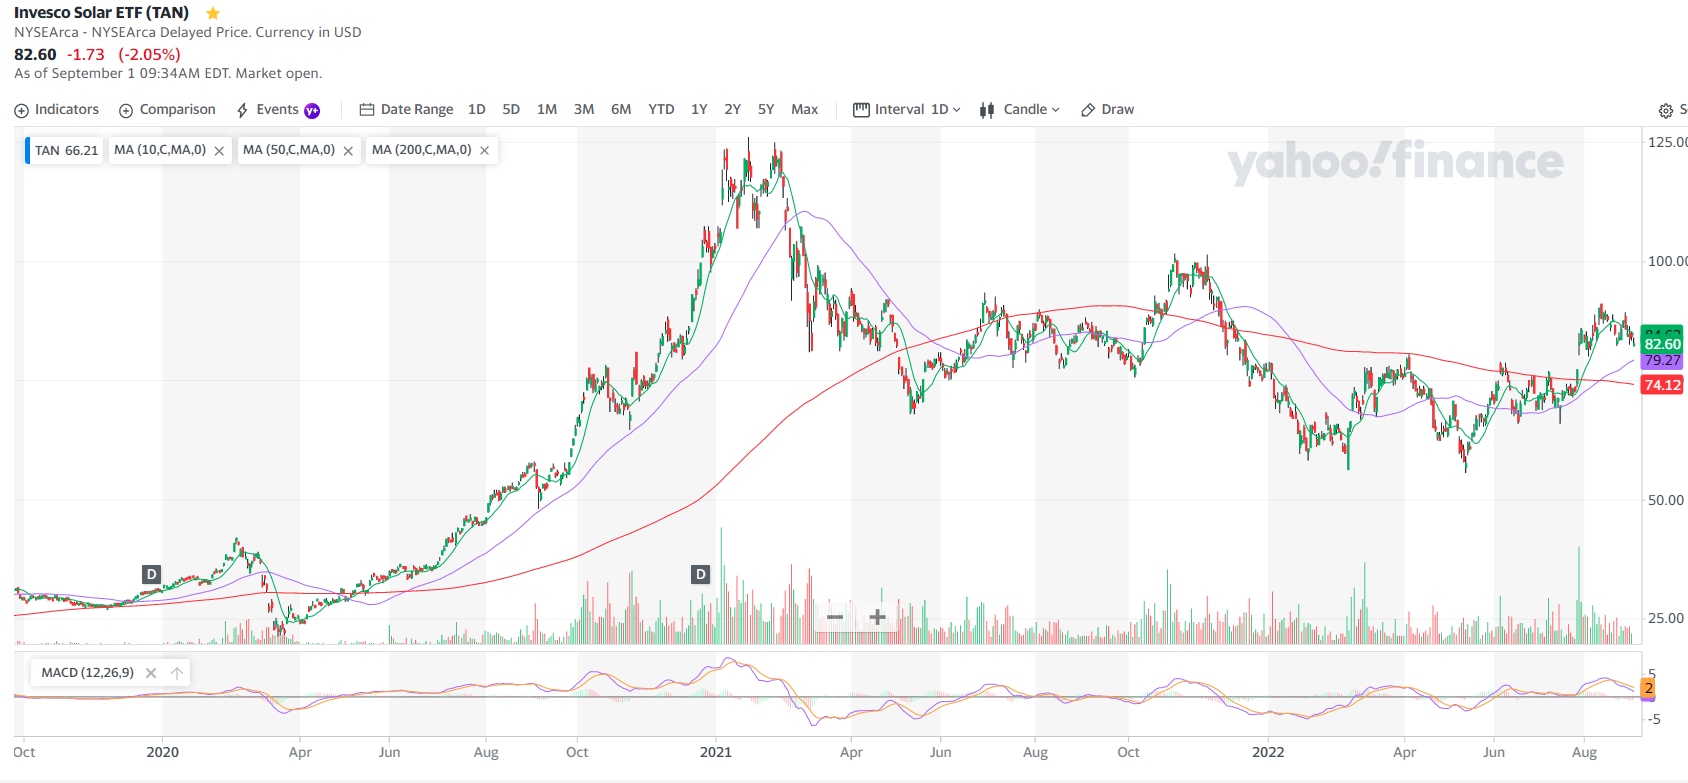Remove the MA (10,C,MA,0) indicator
The height and width of the screenshot is (783, 1688).
click(219, 151)
